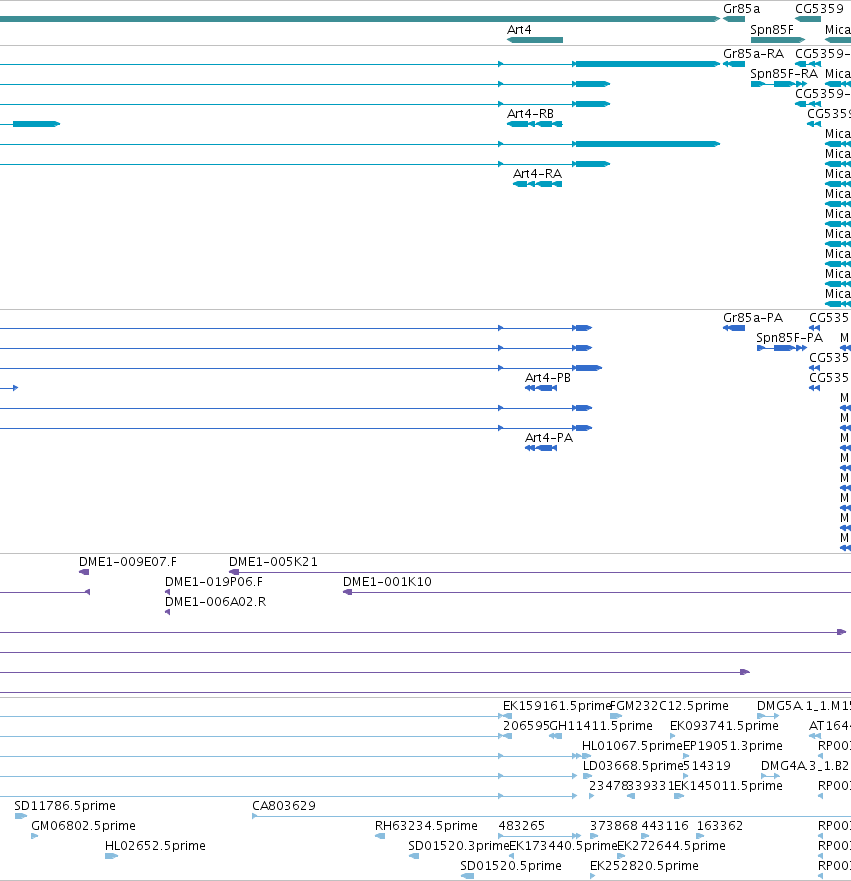Click the Spn85F-PA protein label
Viewport: 851px width, 881px height.
(x=789, y=338)
